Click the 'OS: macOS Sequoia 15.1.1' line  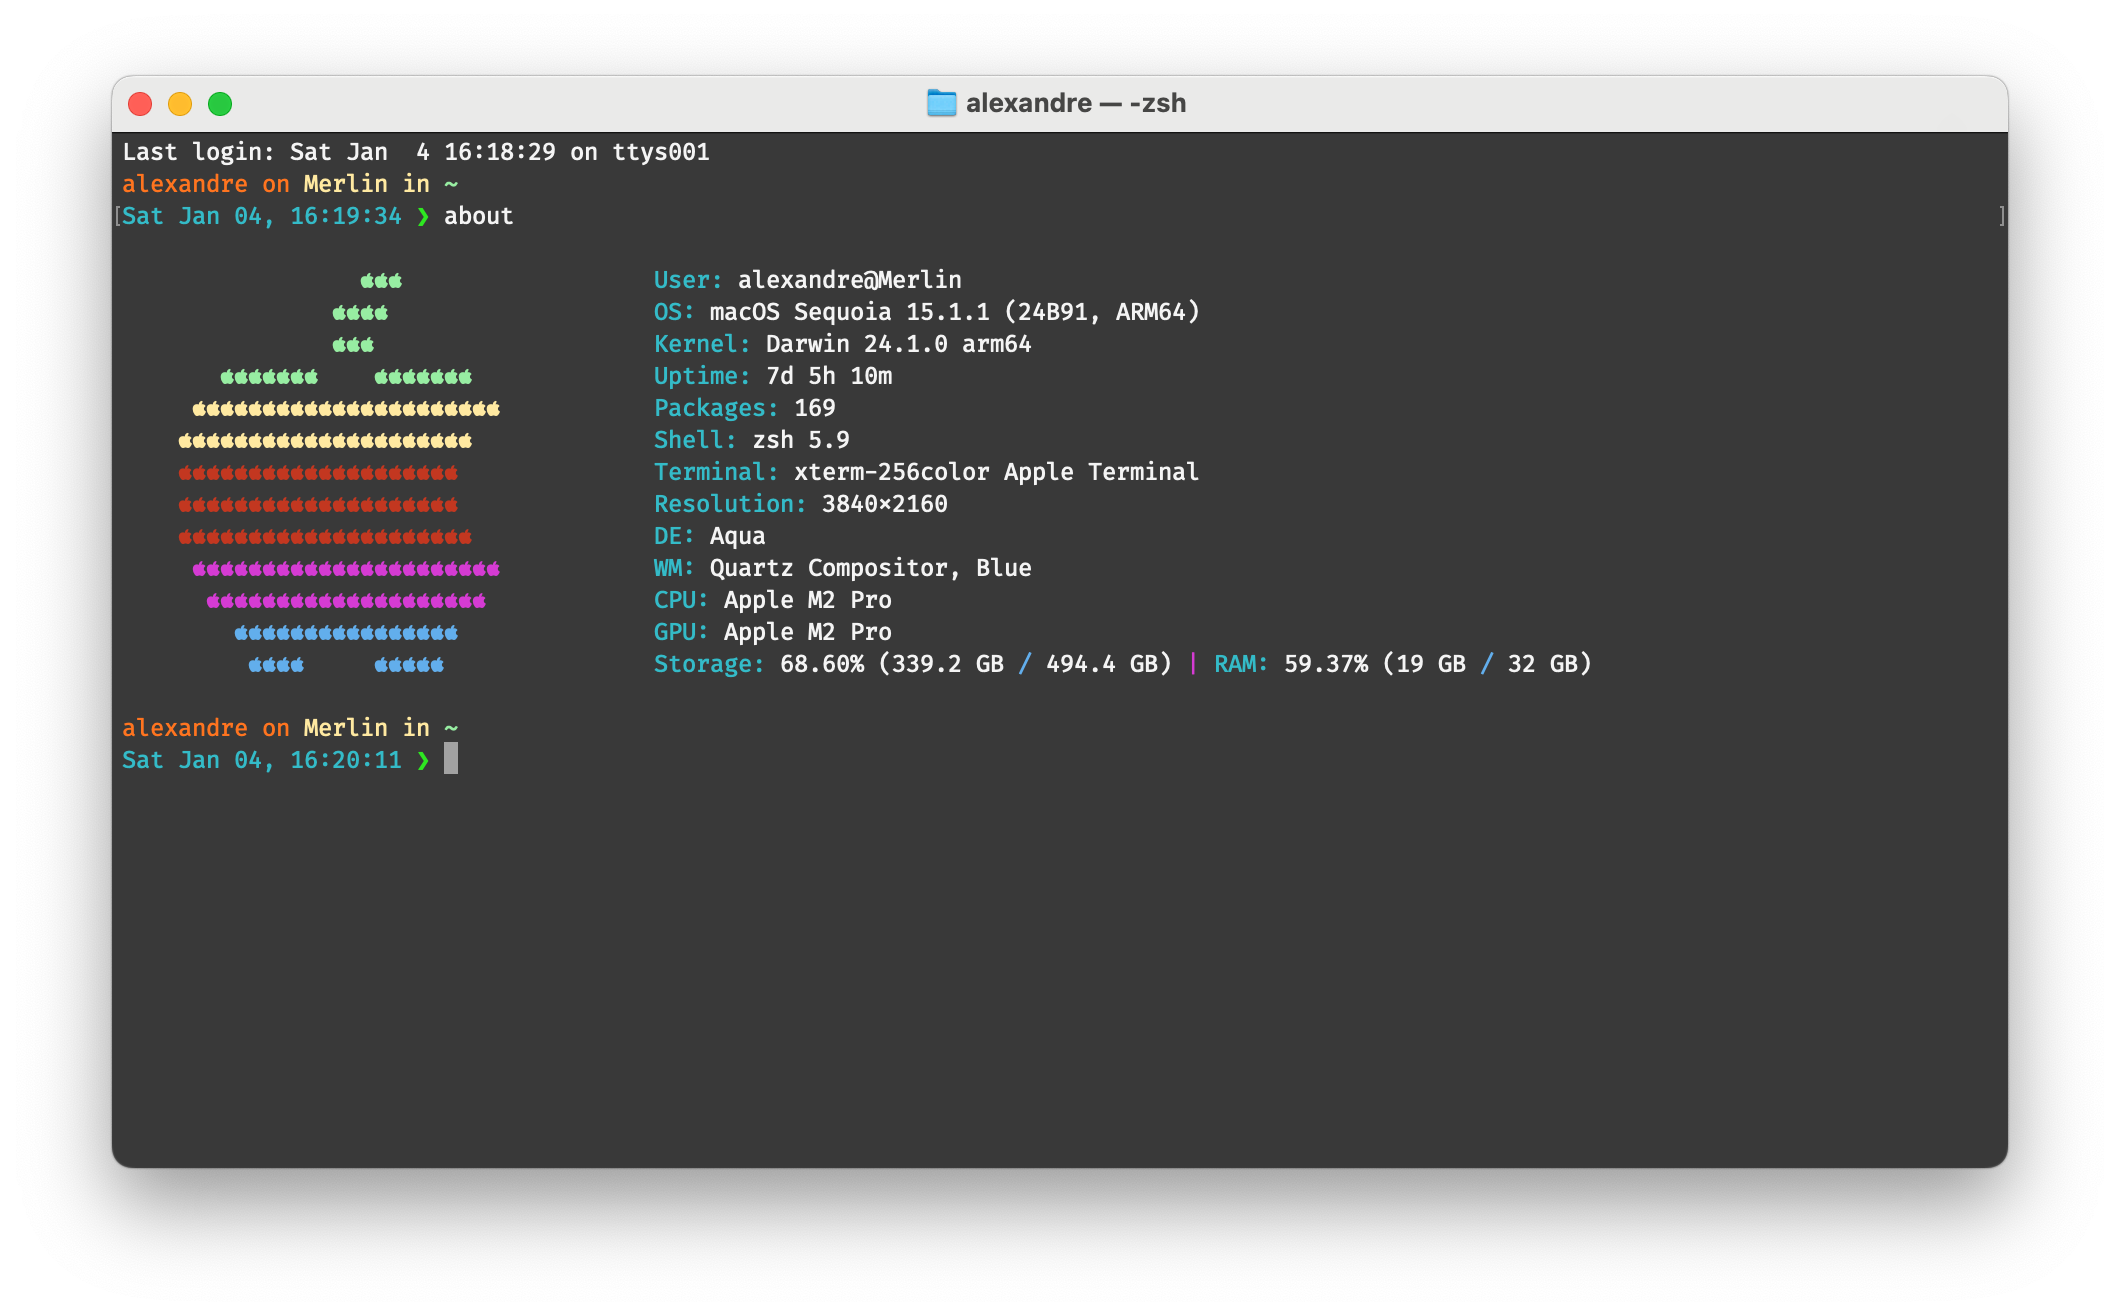click(x=926, y=312)
